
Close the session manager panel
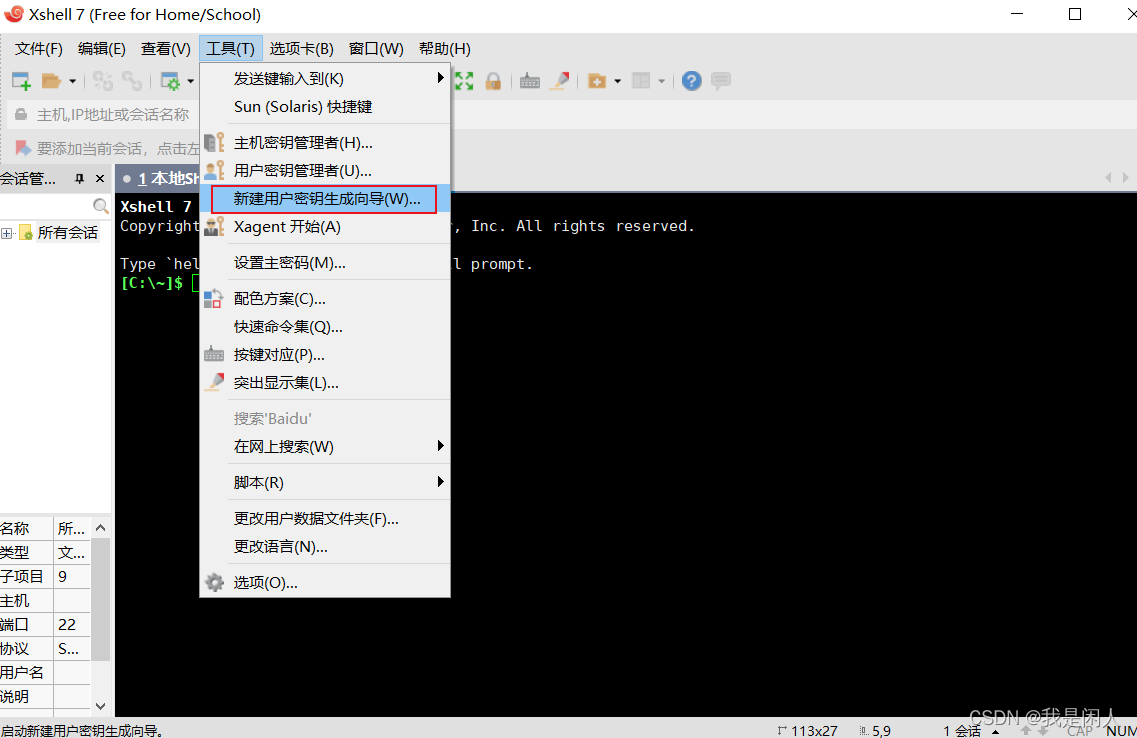[100, 178]
